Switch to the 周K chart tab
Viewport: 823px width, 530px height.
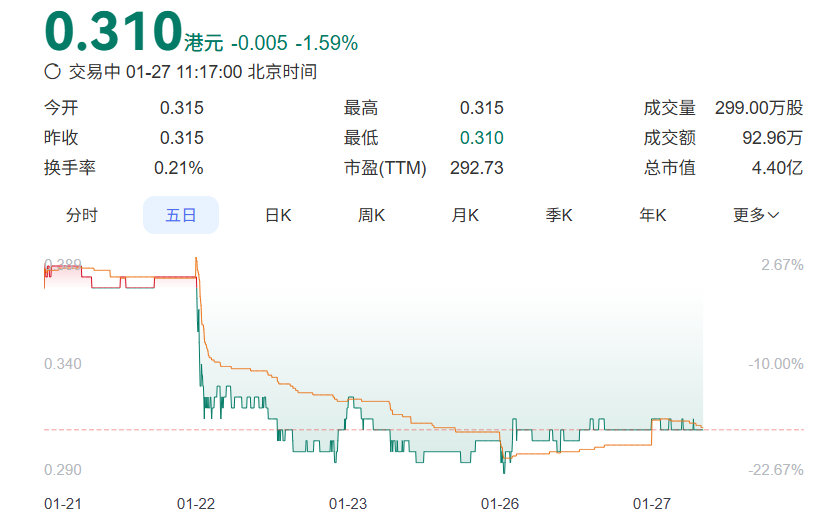click(372, 215)
